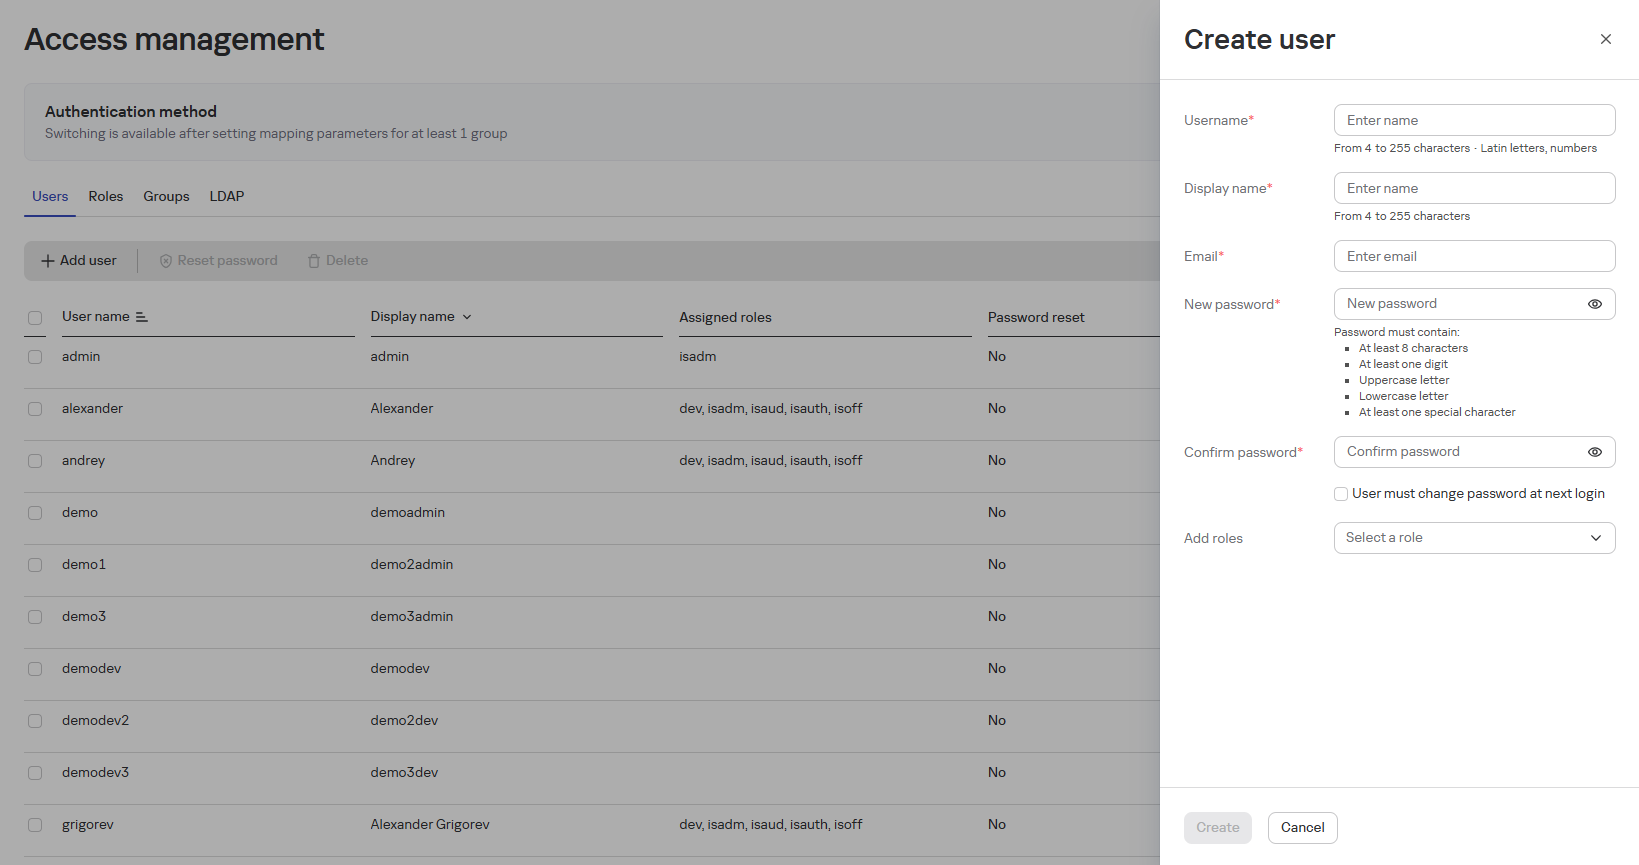Click the plus icon for Add user

click(x=47, y=261)
